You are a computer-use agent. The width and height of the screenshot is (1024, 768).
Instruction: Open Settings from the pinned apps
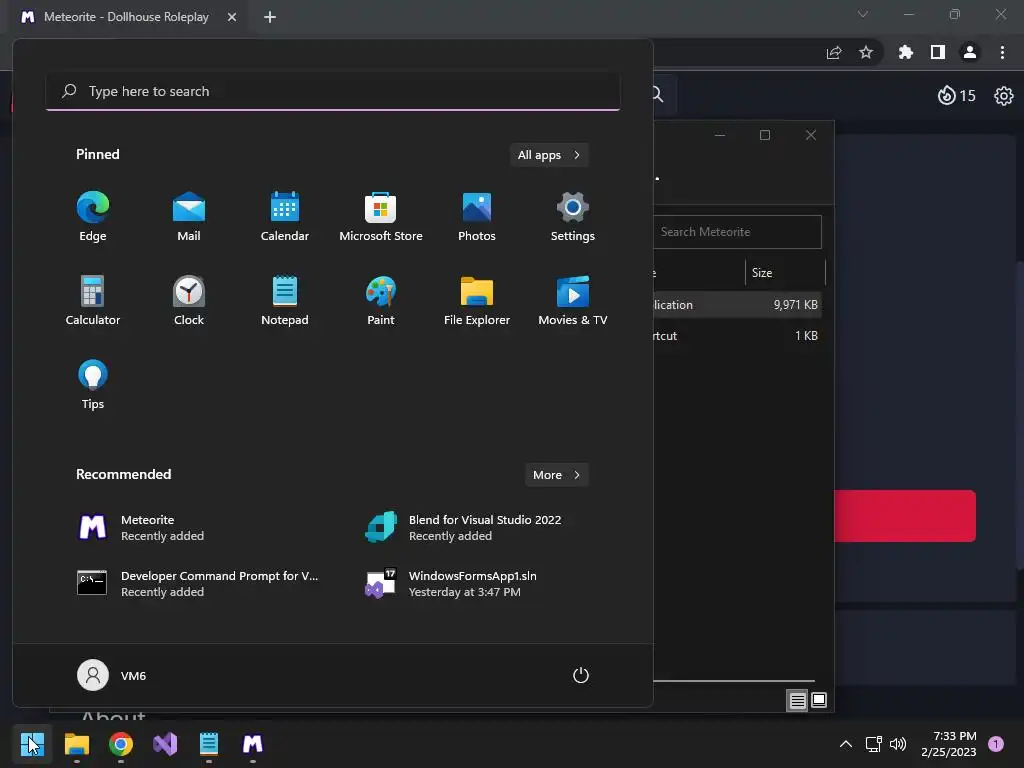573,217
